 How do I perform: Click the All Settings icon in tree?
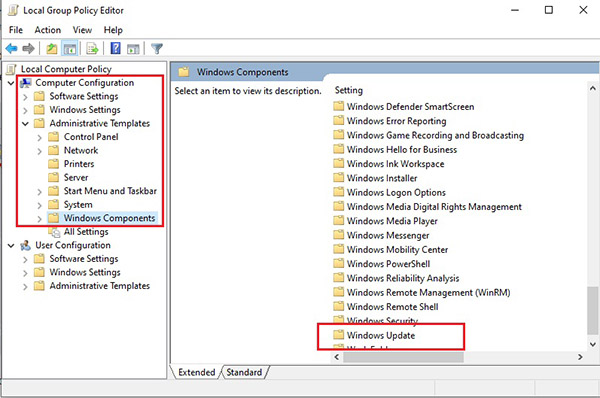pyautogui.click(x=54, y=232)
